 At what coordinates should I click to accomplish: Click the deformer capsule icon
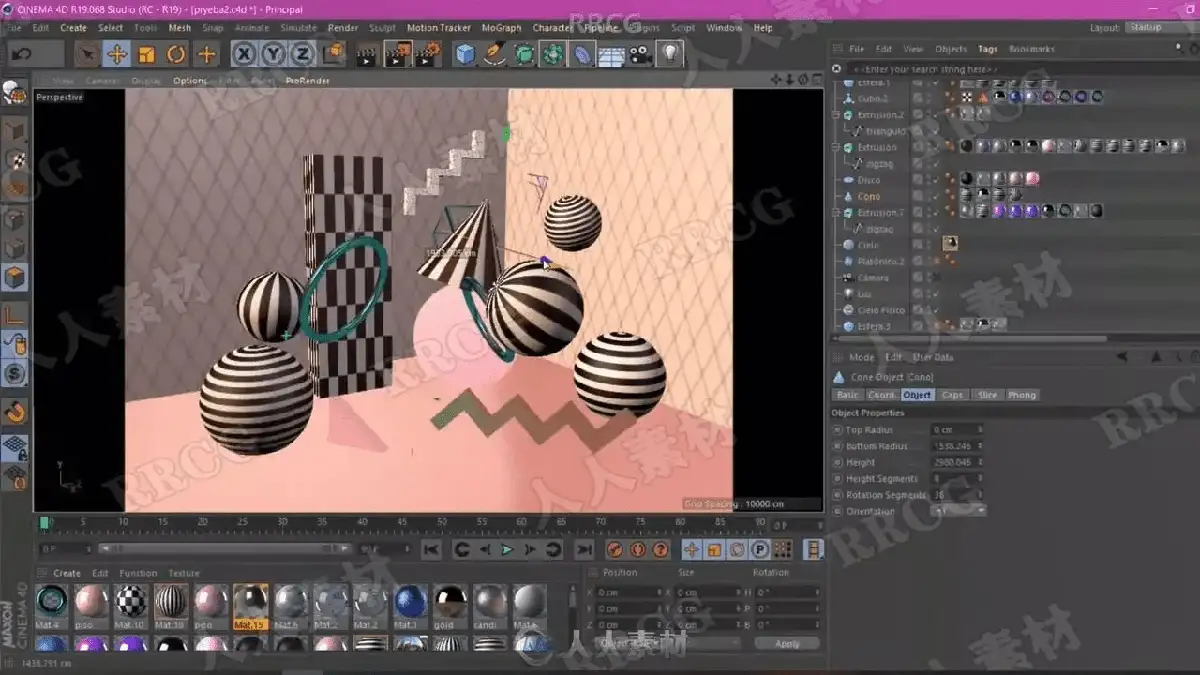(582, 54)
